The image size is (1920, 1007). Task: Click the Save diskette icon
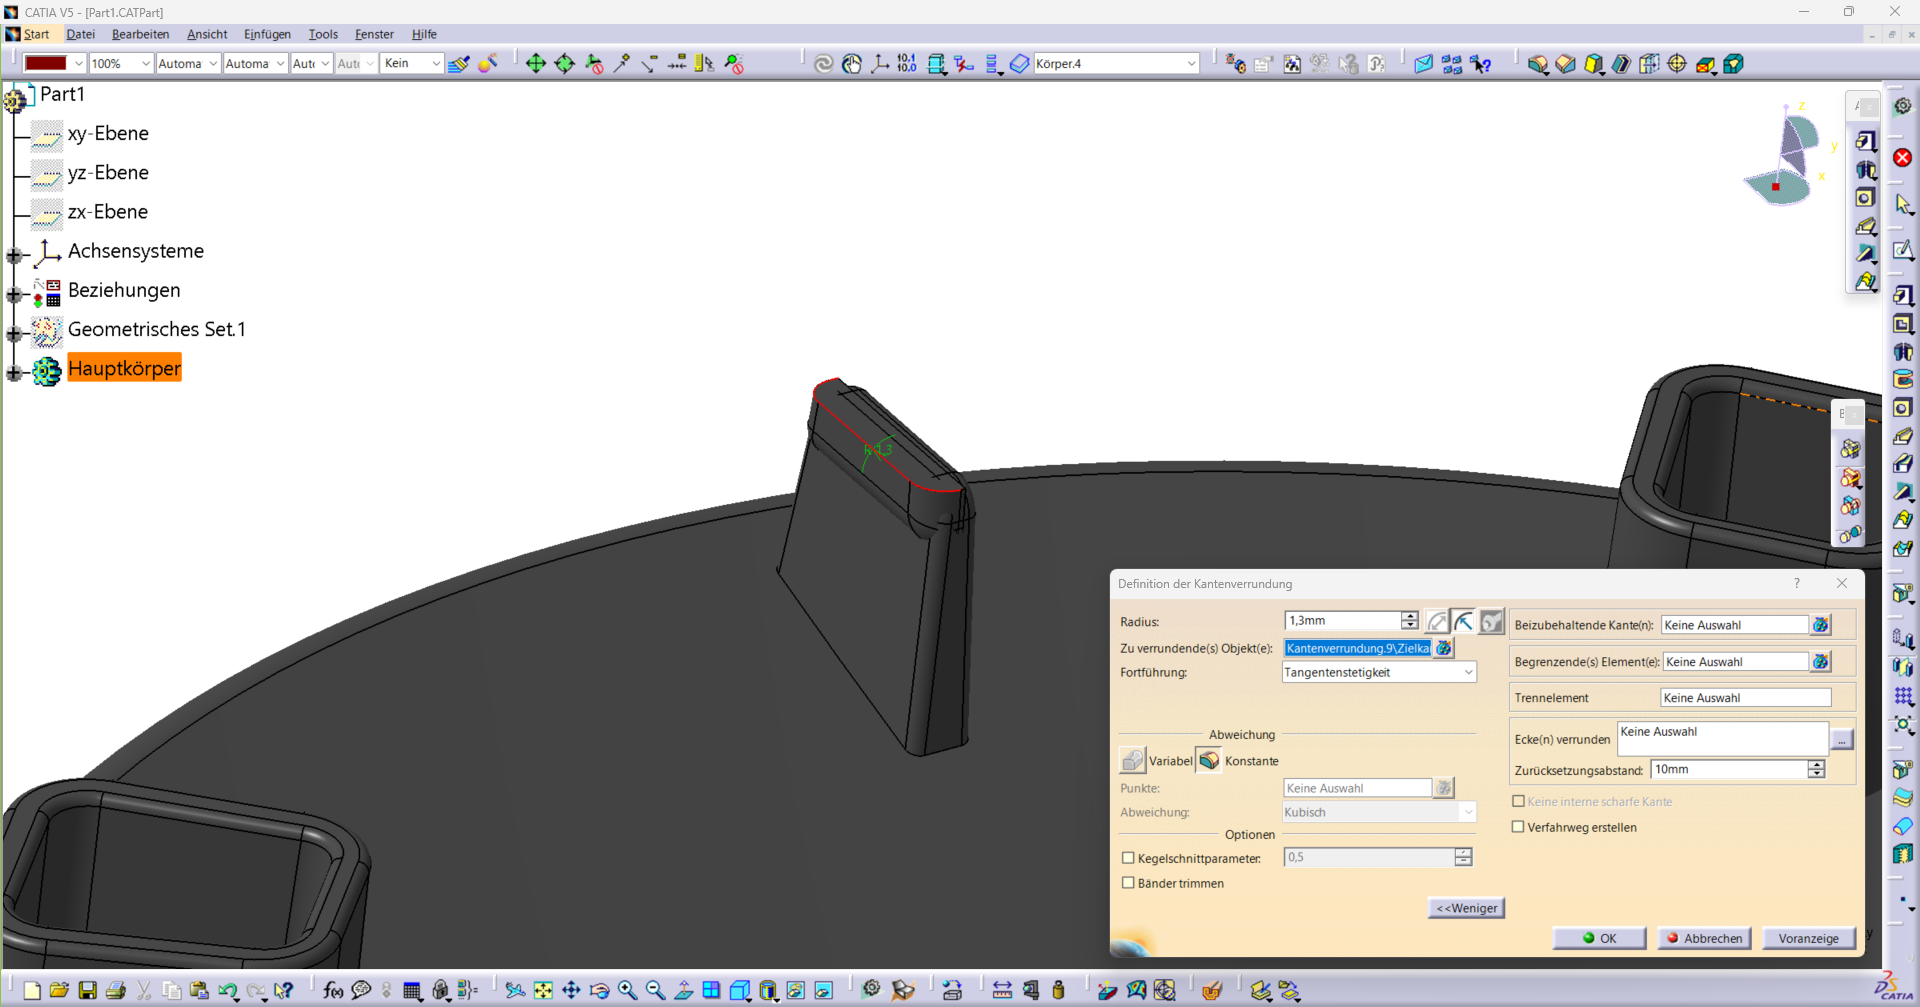pos(88,990)
